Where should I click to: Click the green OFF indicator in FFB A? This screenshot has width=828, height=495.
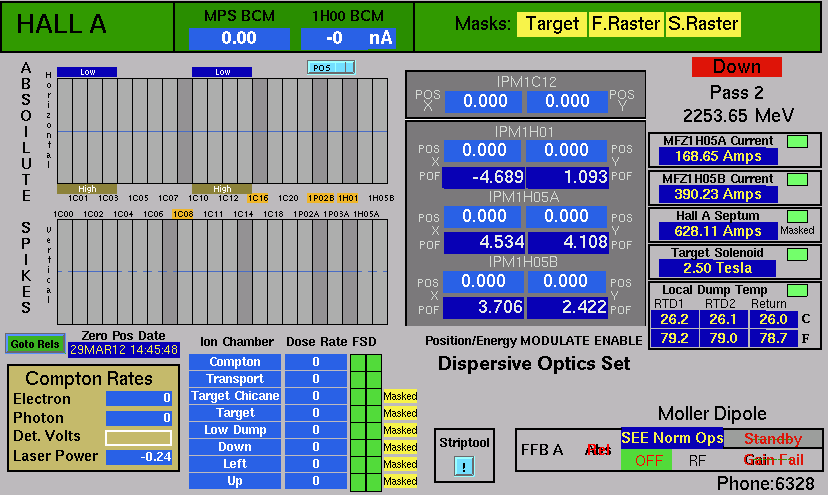coord(646,460)
